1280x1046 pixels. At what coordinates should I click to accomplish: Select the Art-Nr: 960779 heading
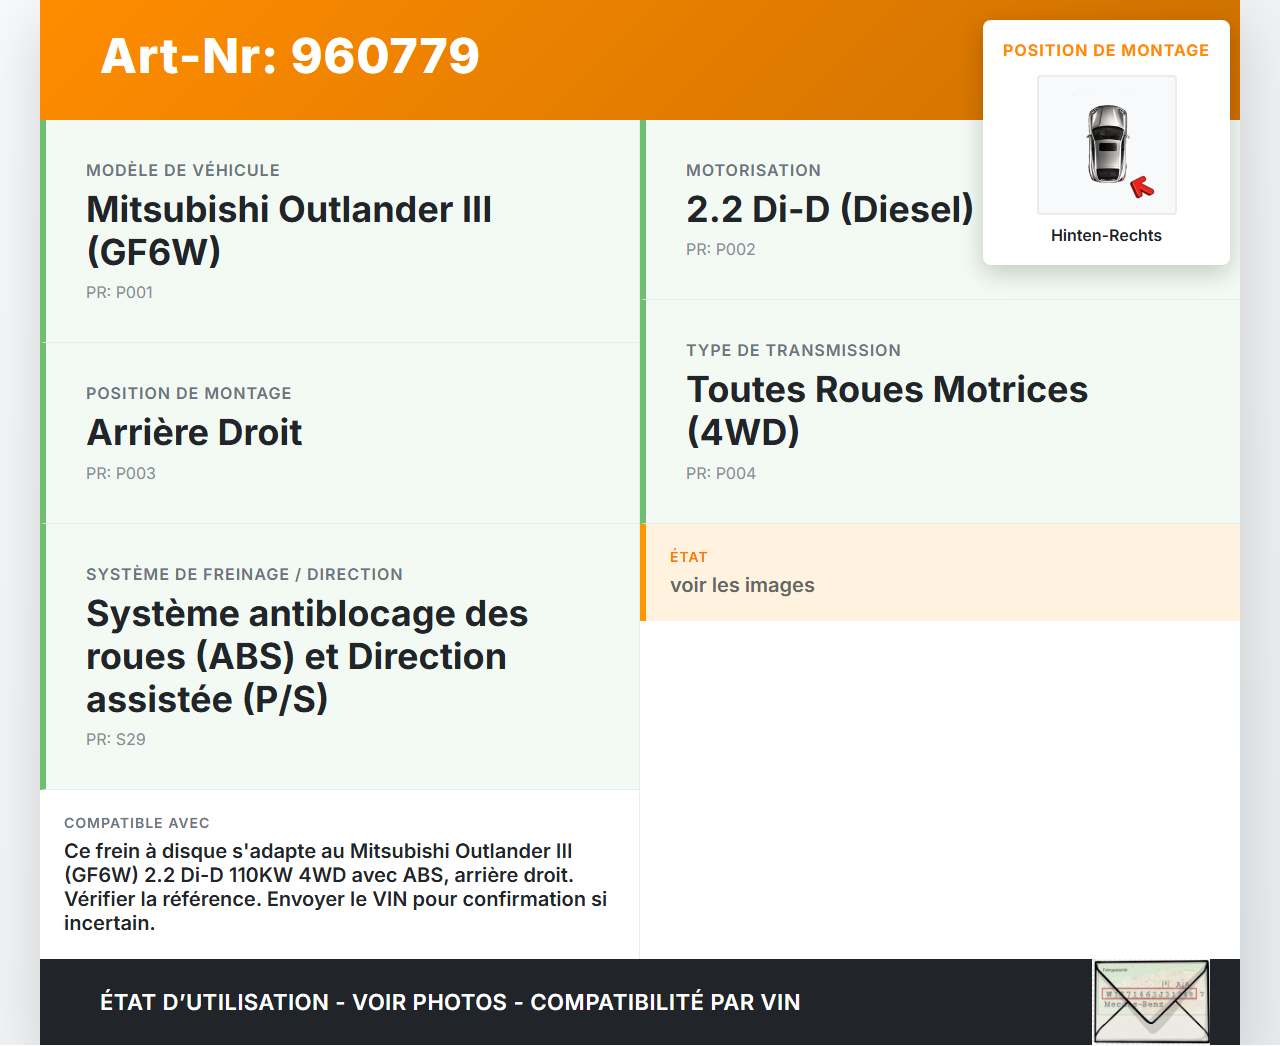click(290, 56)
